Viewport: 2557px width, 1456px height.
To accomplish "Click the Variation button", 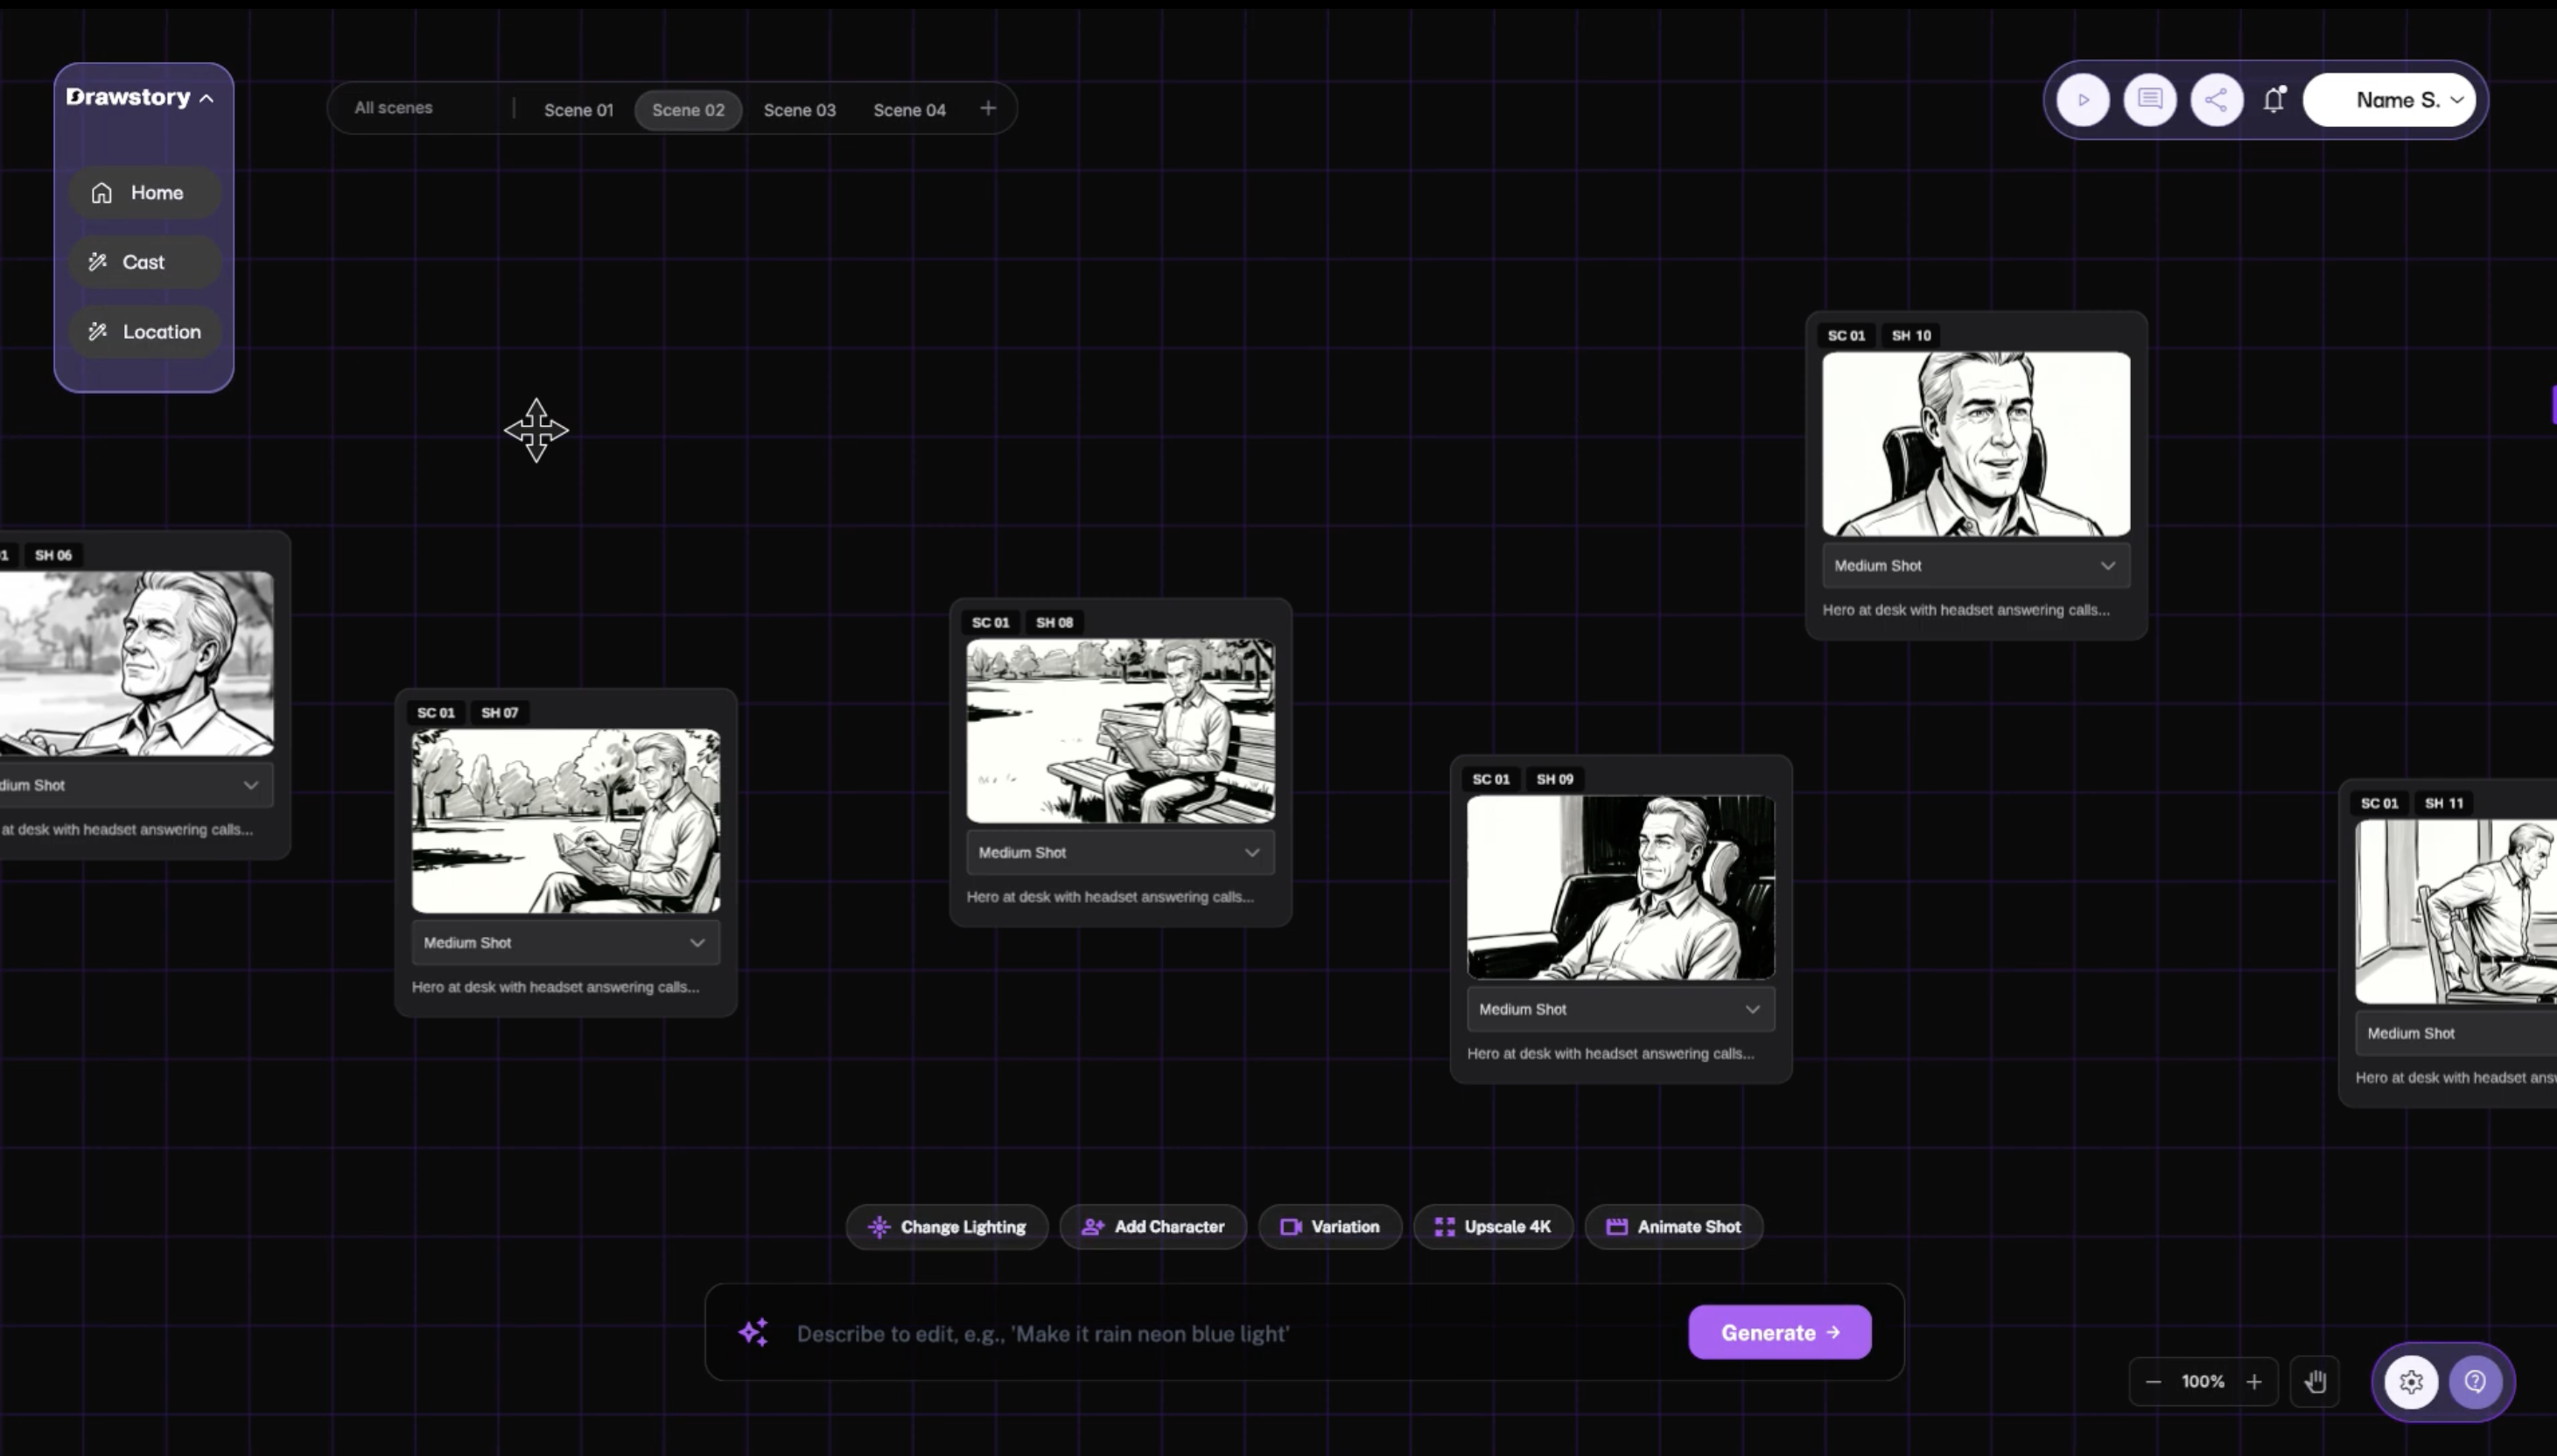I will click(1330, 1227).
